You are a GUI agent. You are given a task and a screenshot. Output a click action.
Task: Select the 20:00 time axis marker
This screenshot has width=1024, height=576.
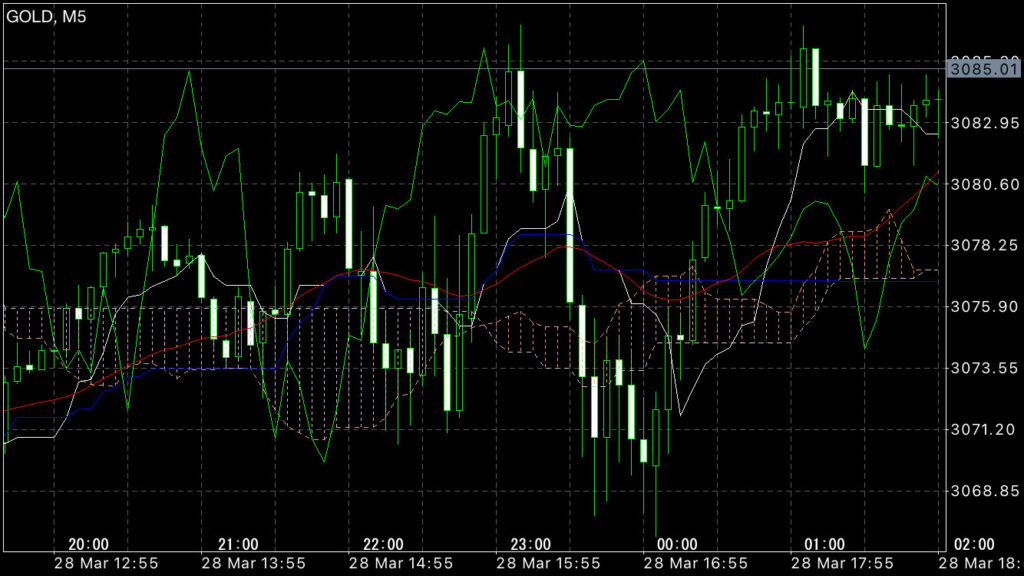(89, 544)
